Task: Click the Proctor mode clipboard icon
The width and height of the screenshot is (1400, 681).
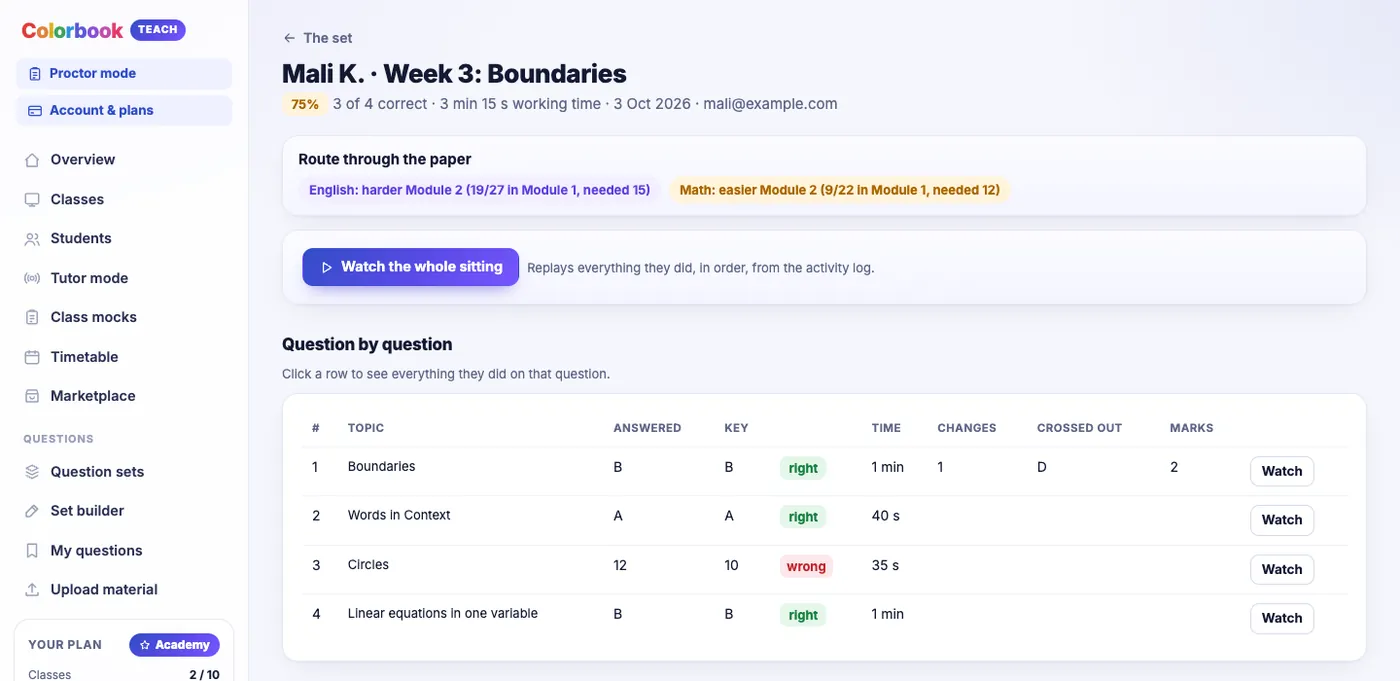Action: coord(35,74)
